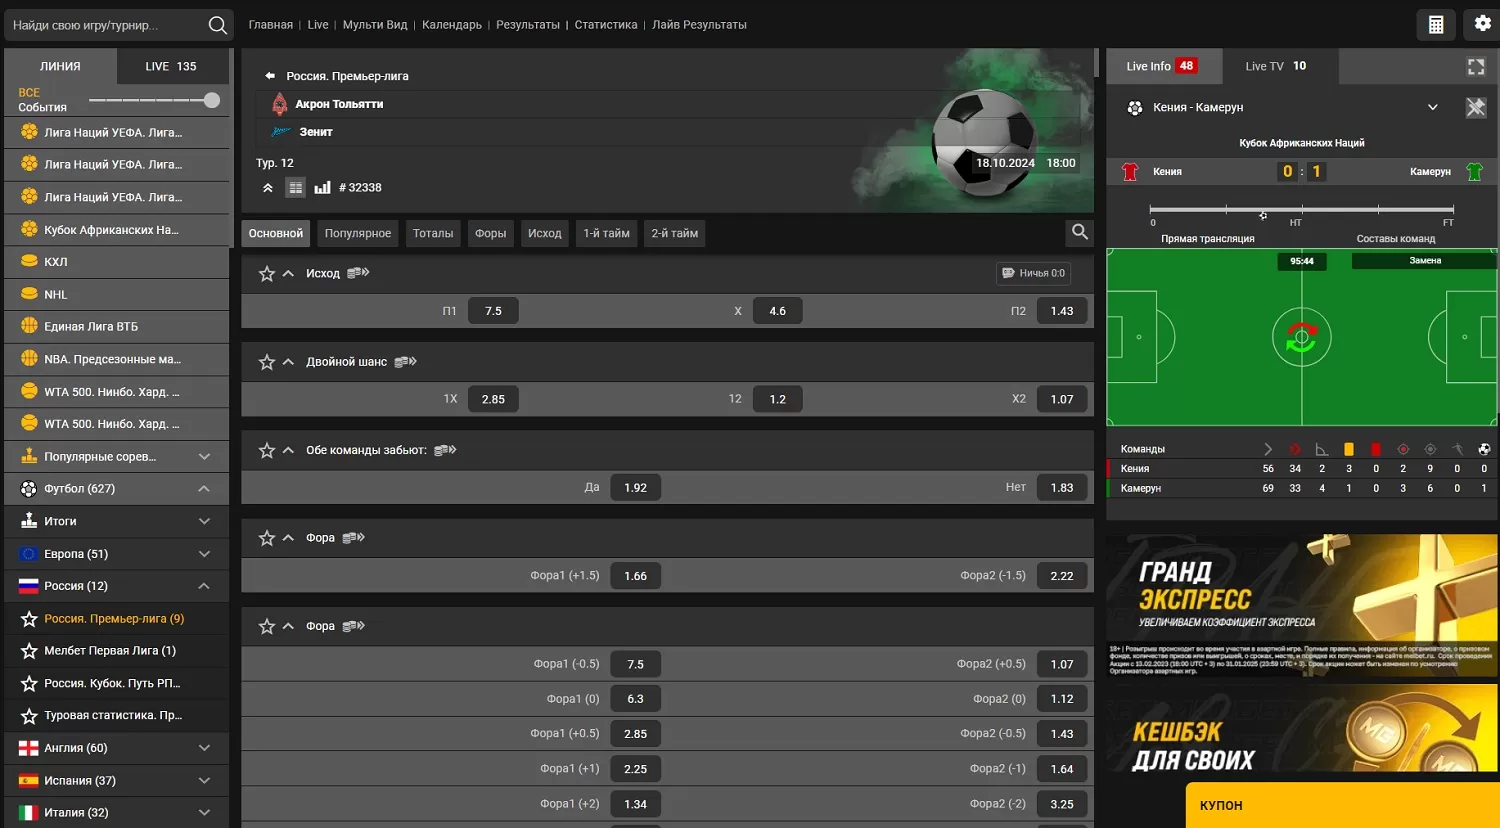Open the bet calculator icon
The width and height of the screenshot is (1500, 828).
tap(1436, 25)
